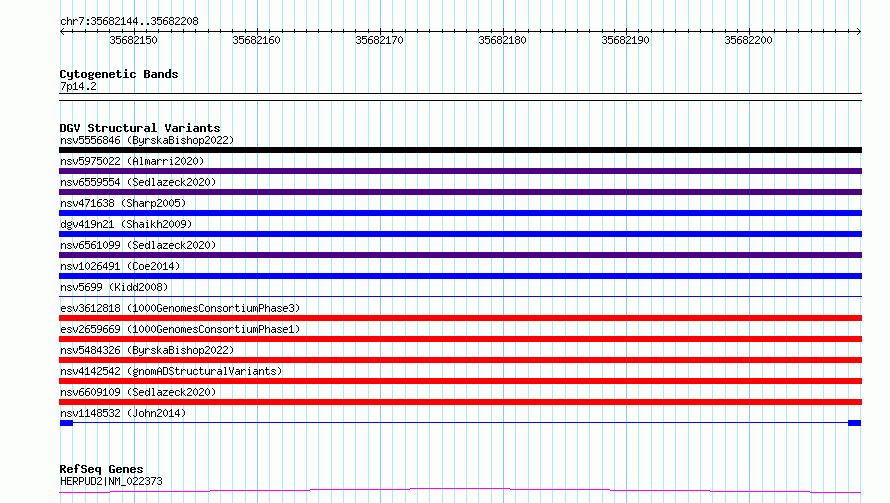Click ruler position 35682150
This screenshot has width=890, height=503.
point(133,40)
